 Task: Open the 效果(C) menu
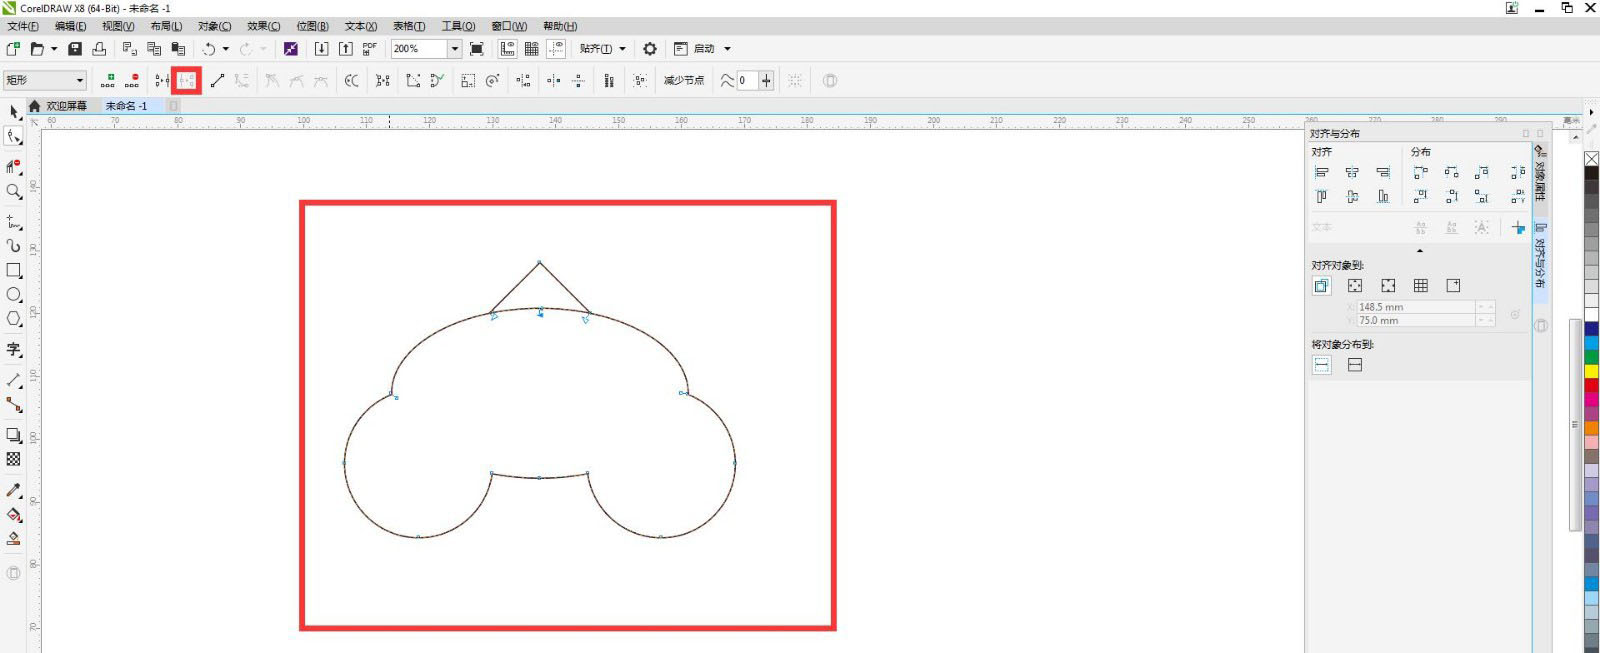point(263,26)
